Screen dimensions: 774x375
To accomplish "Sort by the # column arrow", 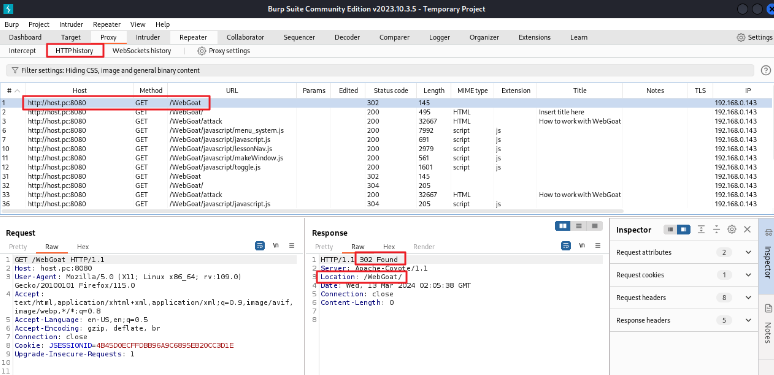I will click(18, 91).
